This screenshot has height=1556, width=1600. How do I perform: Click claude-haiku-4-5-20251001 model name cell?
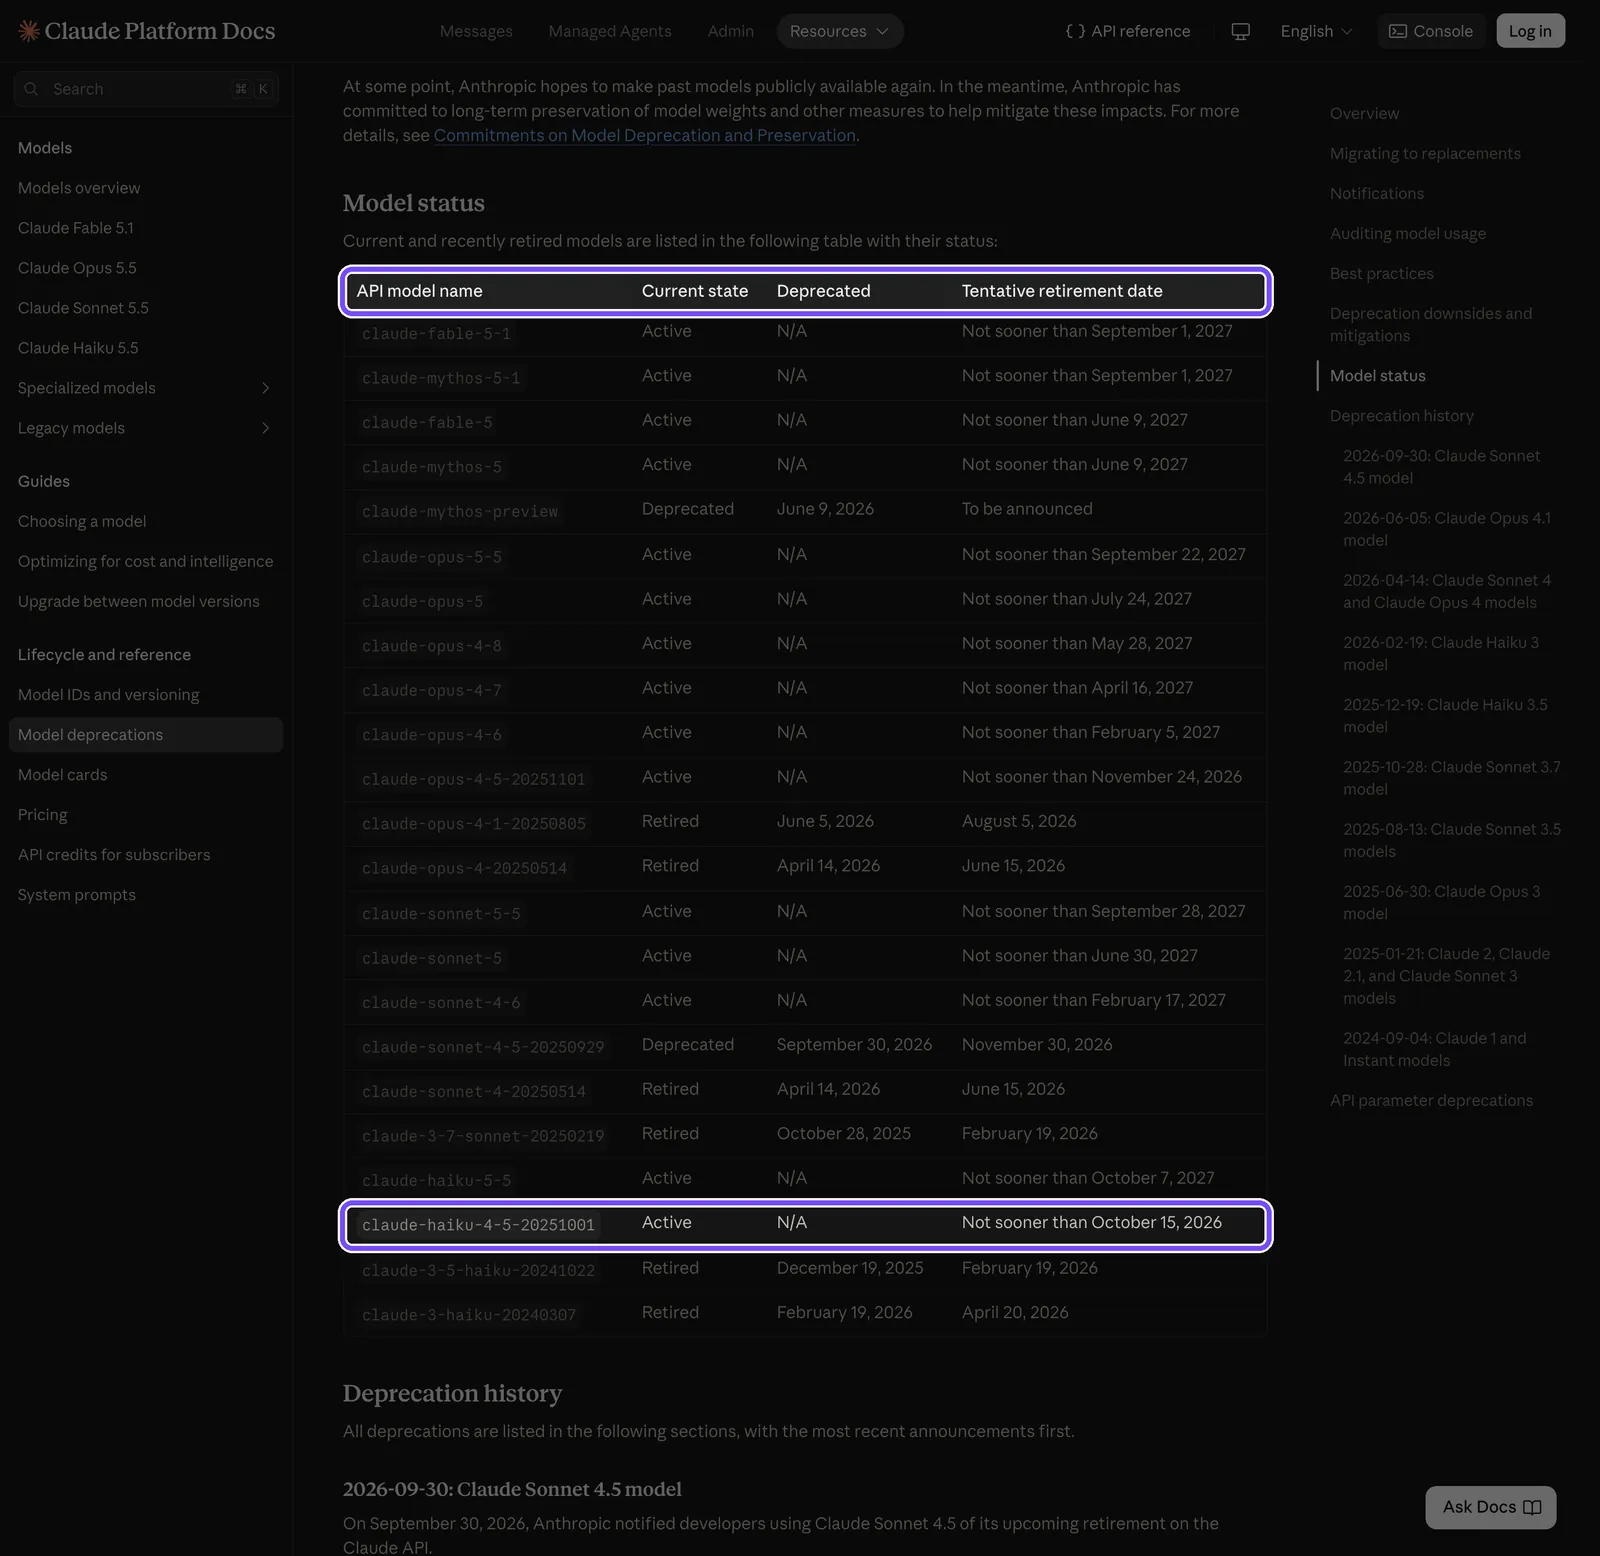[478, 1225]
